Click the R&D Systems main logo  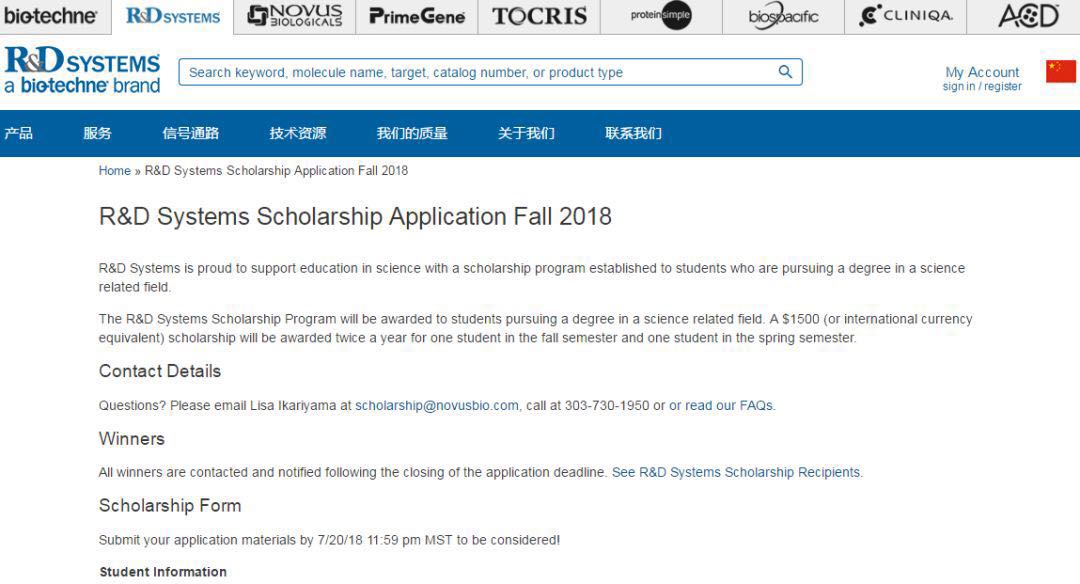pos(82,71)
